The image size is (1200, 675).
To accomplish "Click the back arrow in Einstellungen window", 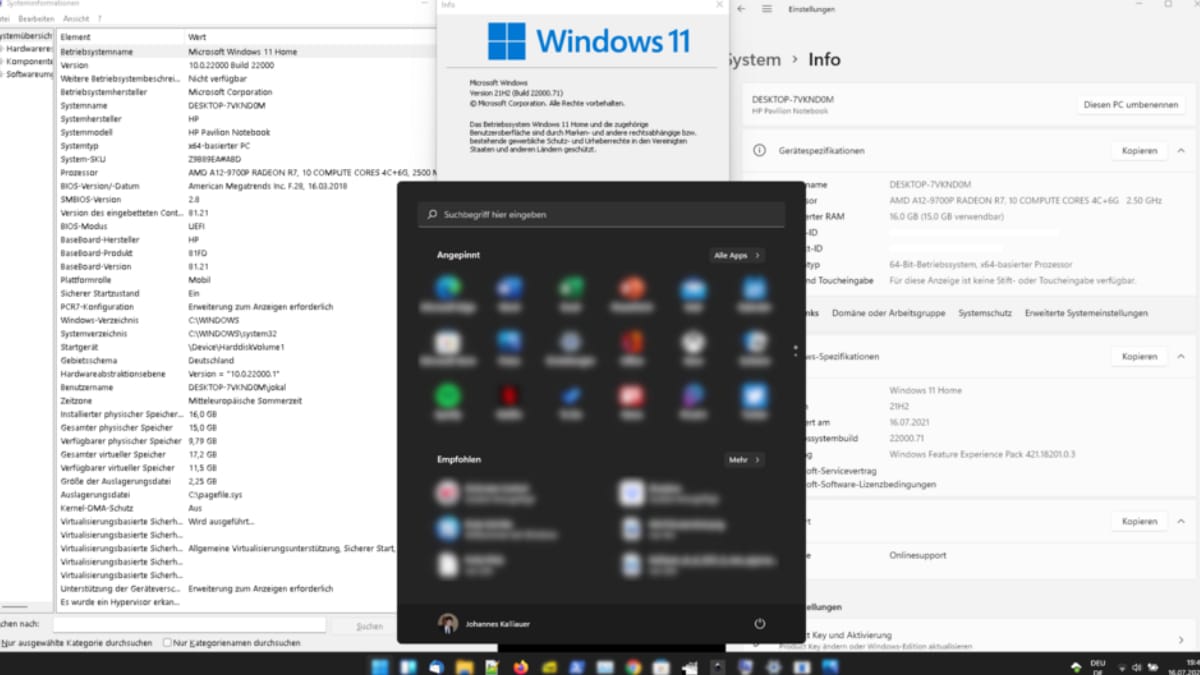I will (x=741, y=8).
